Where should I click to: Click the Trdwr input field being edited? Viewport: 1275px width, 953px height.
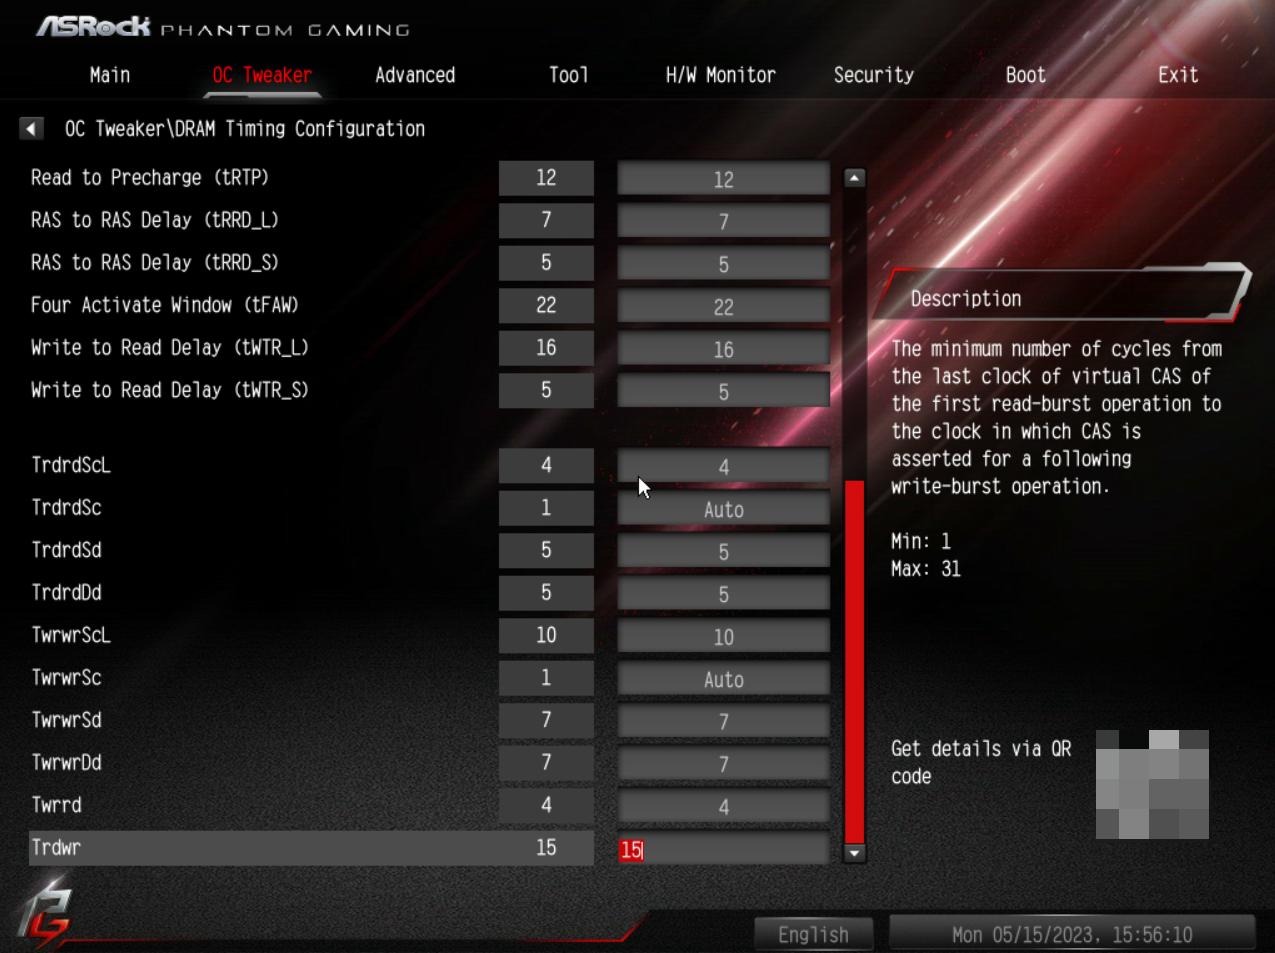723,849
